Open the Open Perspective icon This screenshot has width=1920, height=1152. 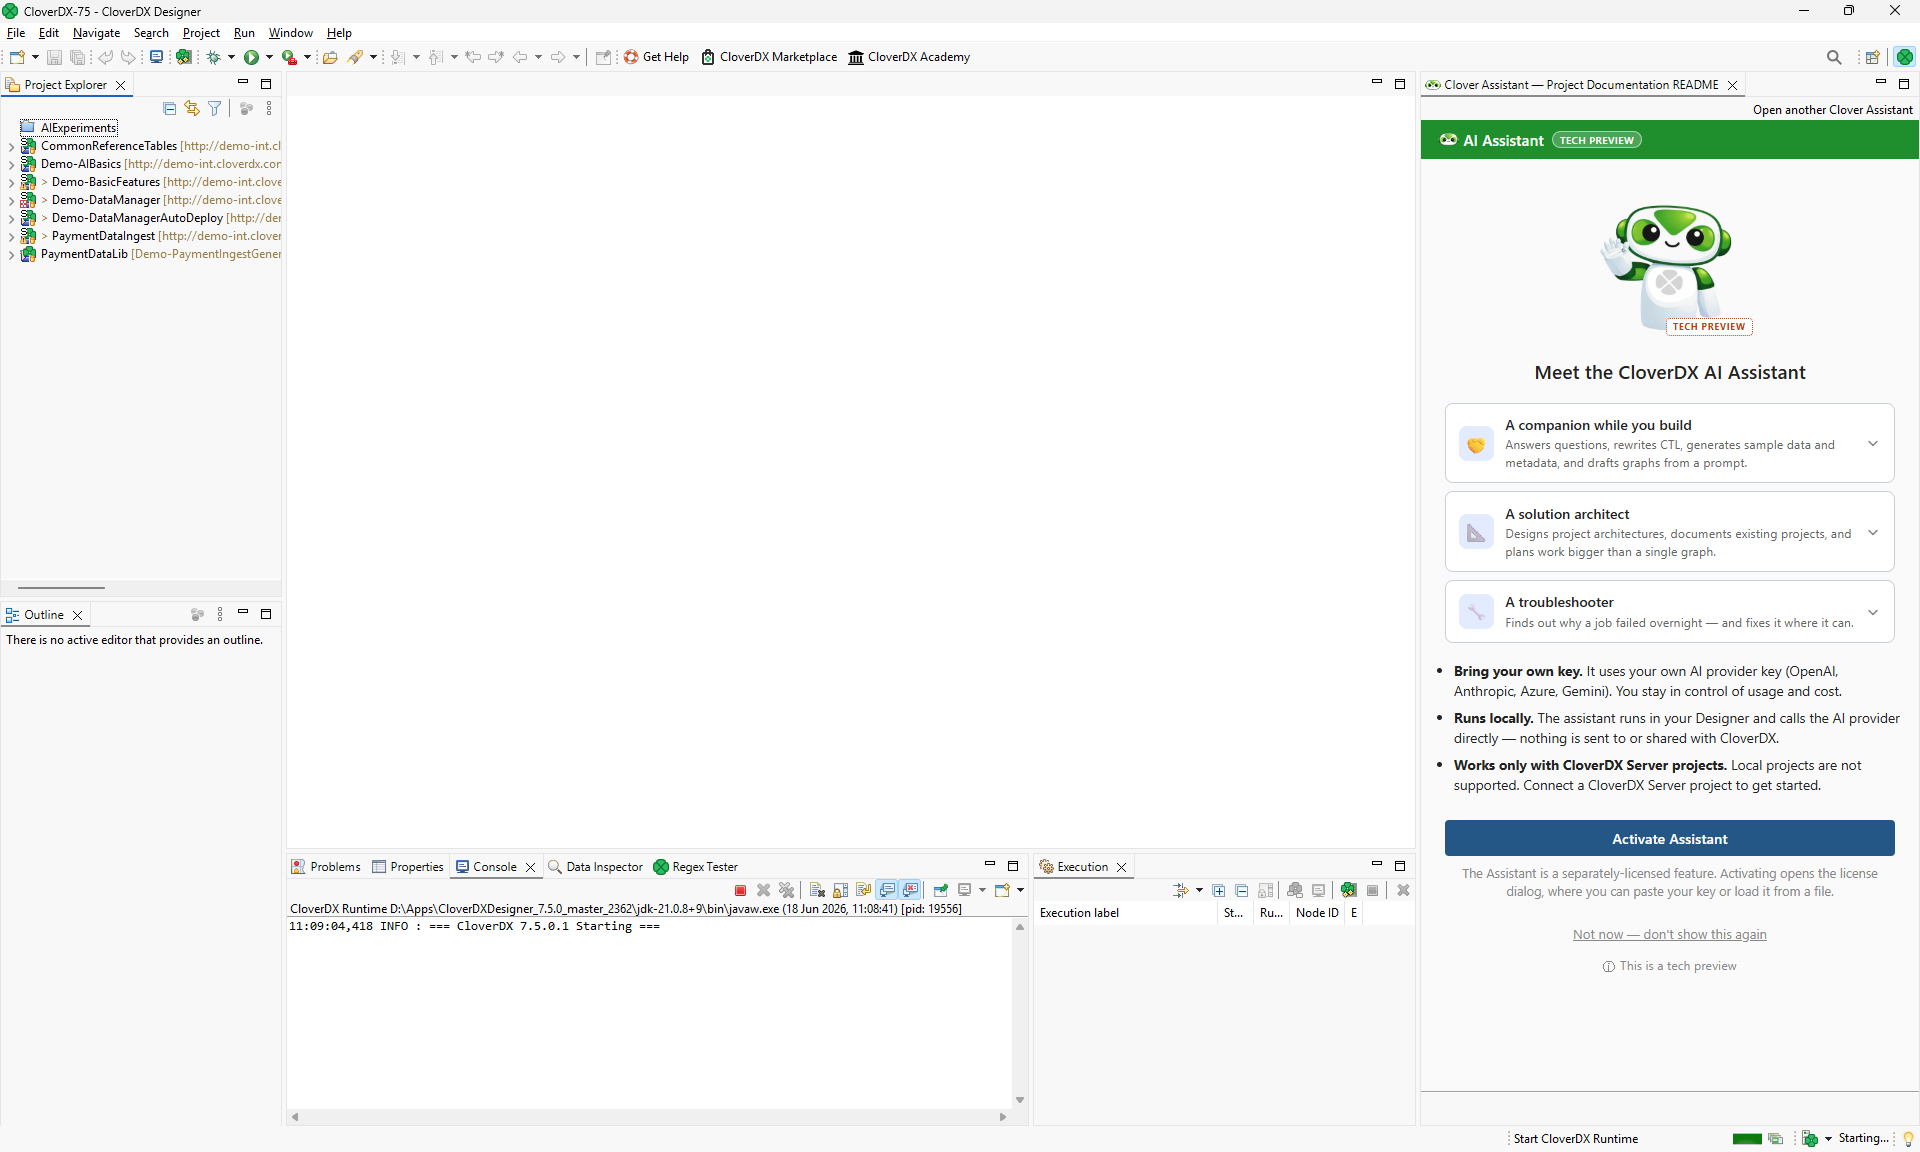1873,57
